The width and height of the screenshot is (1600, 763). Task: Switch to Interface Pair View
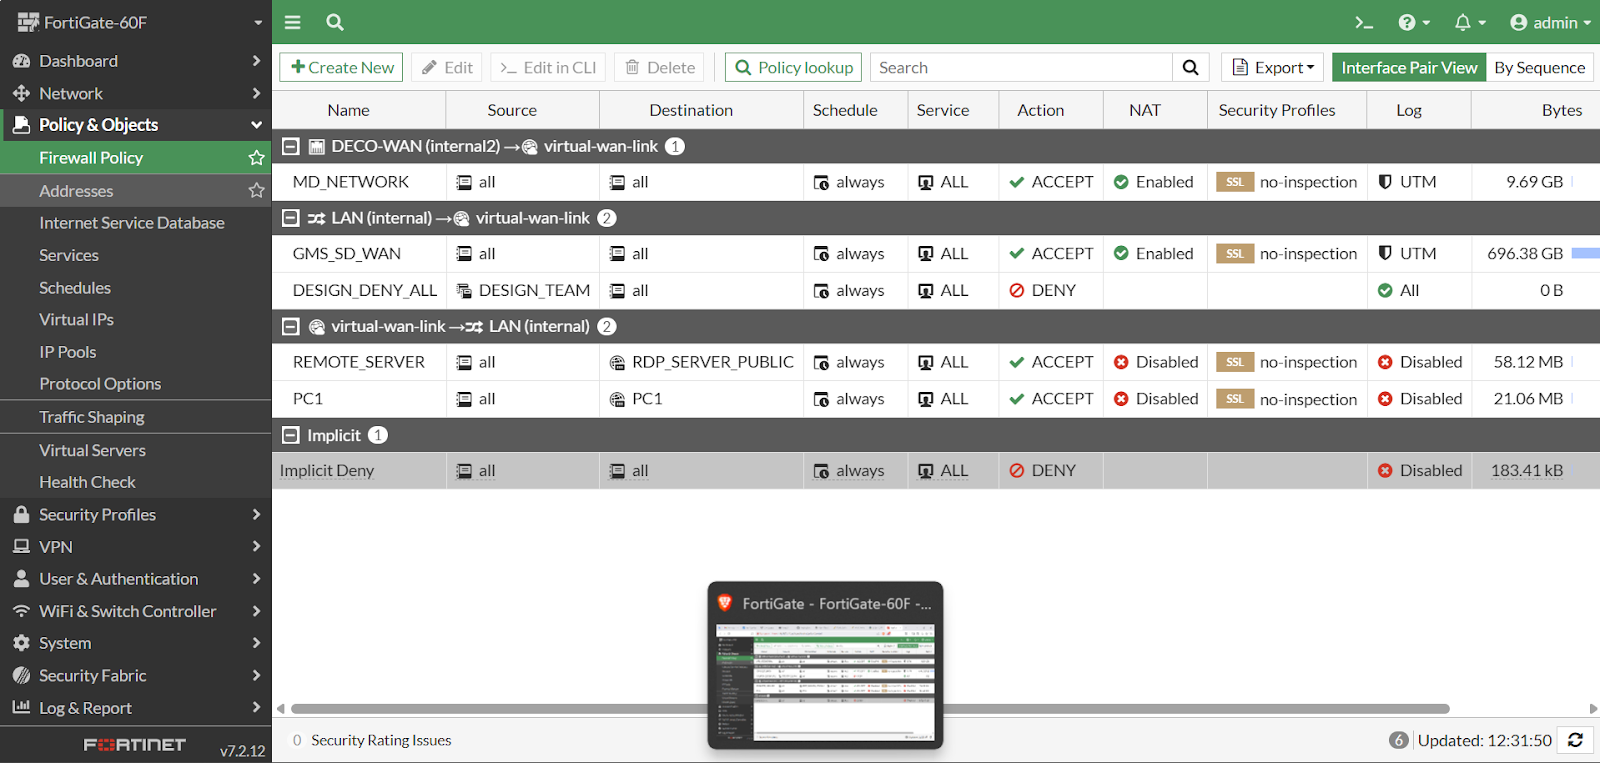1409,67
